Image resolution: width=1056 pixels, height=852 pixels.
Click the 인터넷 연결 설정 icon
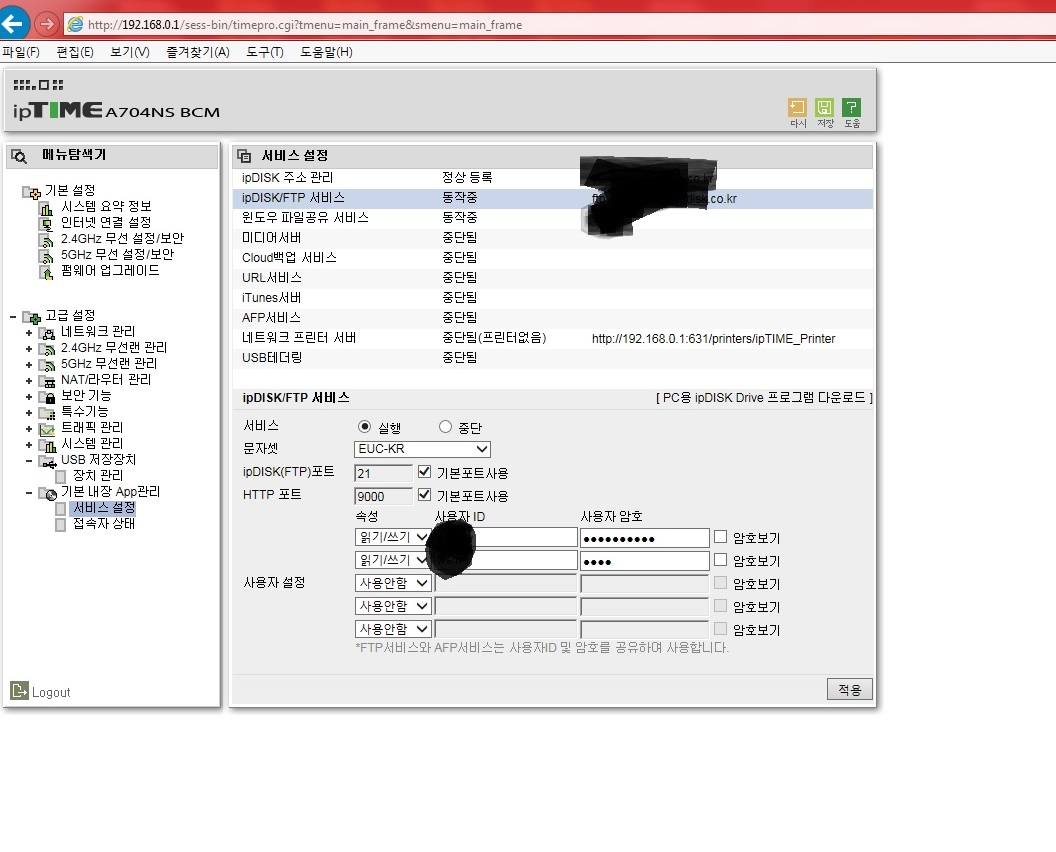point(46,224)
